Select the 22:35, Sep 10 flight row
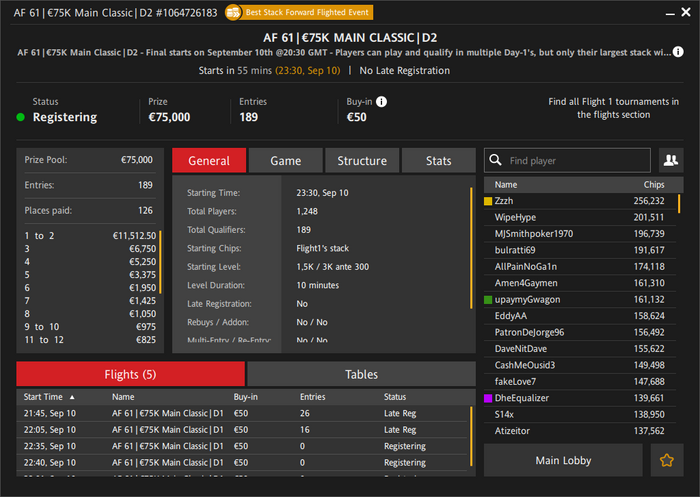The height and width of the screenshot is (497, 700). (x=242, y=447)
